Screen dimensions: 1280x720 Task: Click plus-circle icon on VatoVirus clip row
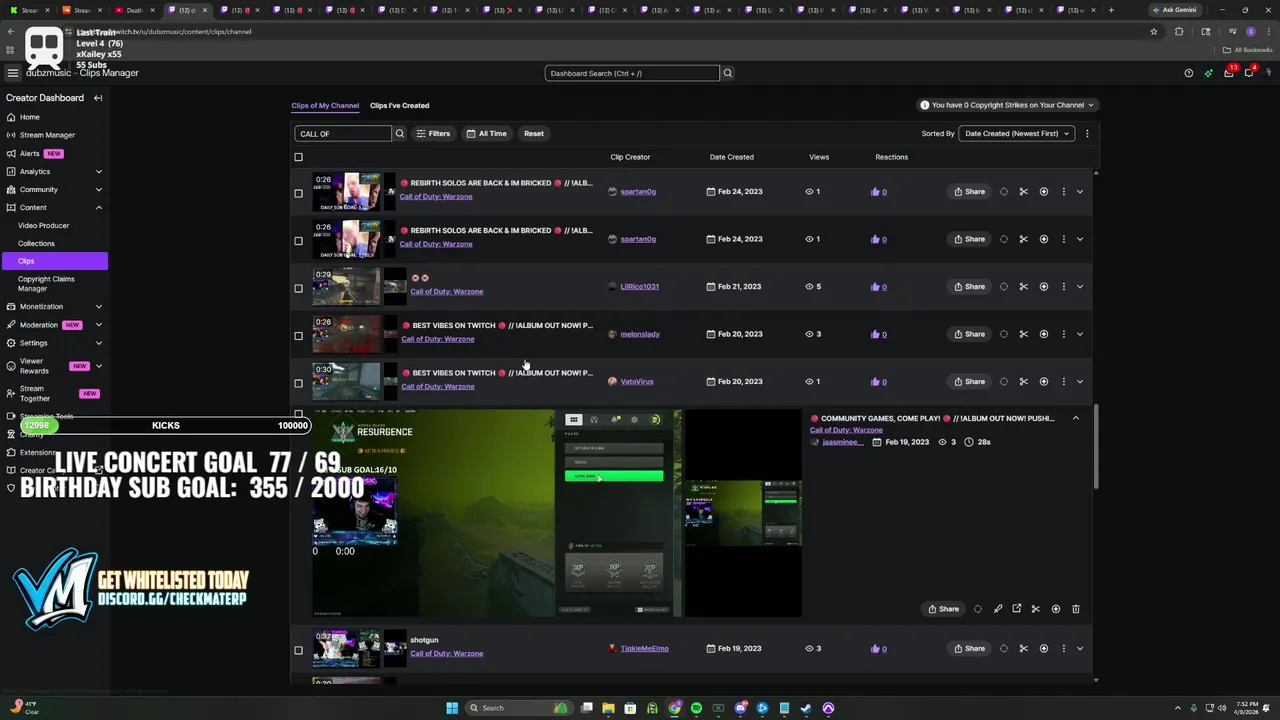(x=1043, y=382)
